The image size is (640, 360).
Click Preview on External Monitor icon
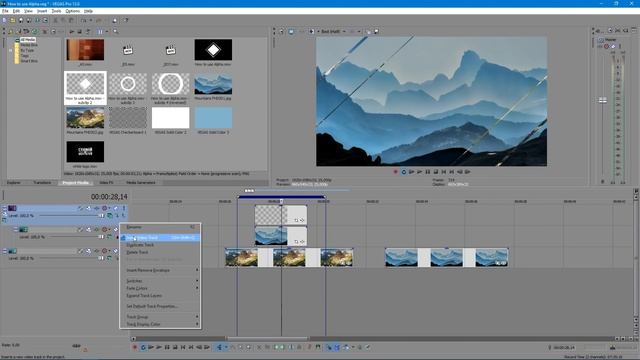291,31
